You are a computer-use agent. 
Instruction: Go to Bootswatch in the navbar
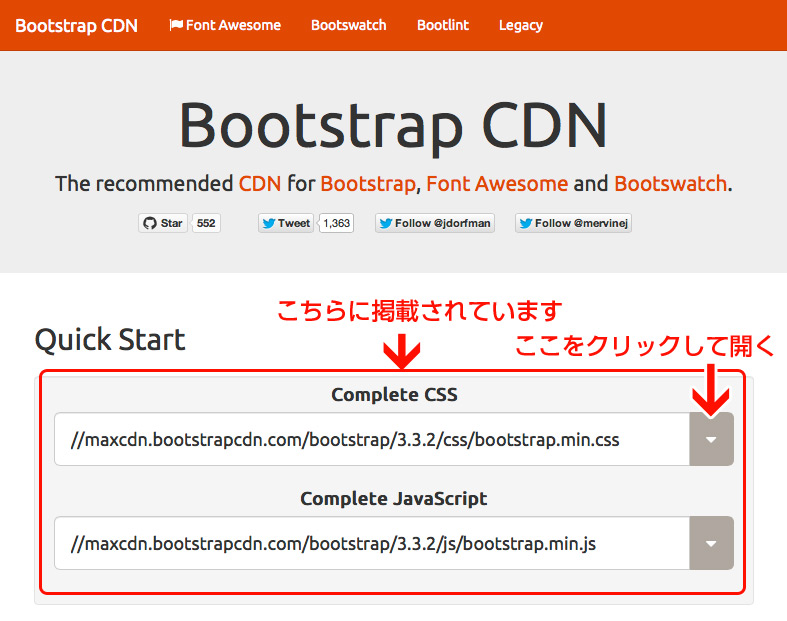click(x=348, y=25)
